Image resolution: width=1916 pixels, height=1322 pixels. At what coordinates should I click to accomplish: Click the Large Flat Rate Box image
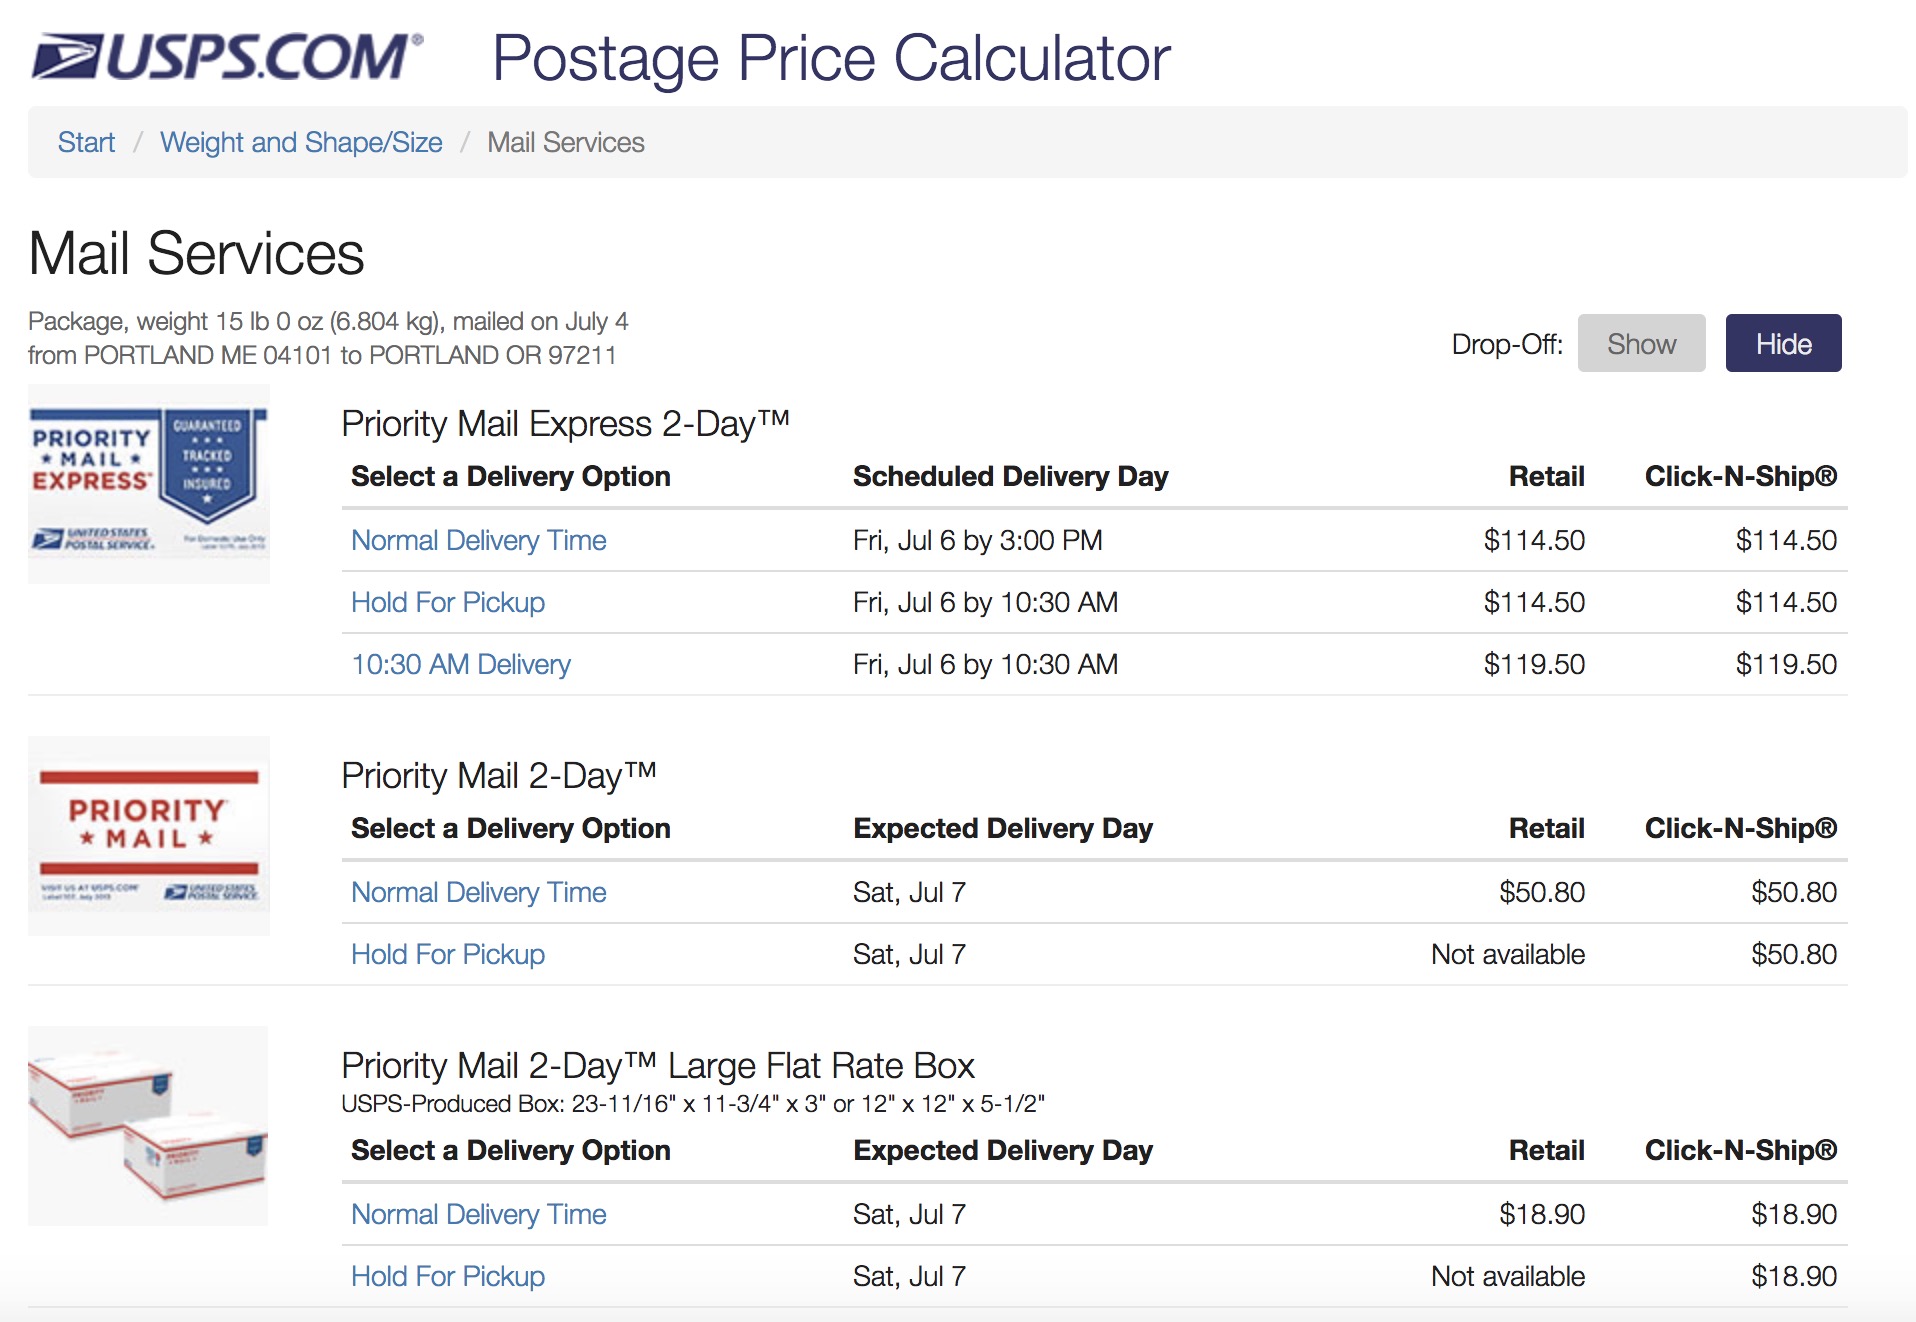tap(148, 1126)
